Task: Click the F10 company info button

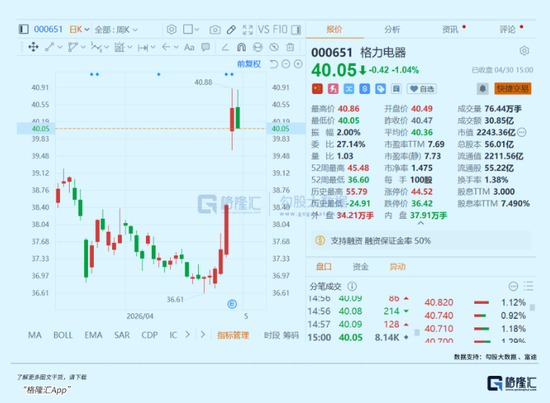Action: coord(280,29)
